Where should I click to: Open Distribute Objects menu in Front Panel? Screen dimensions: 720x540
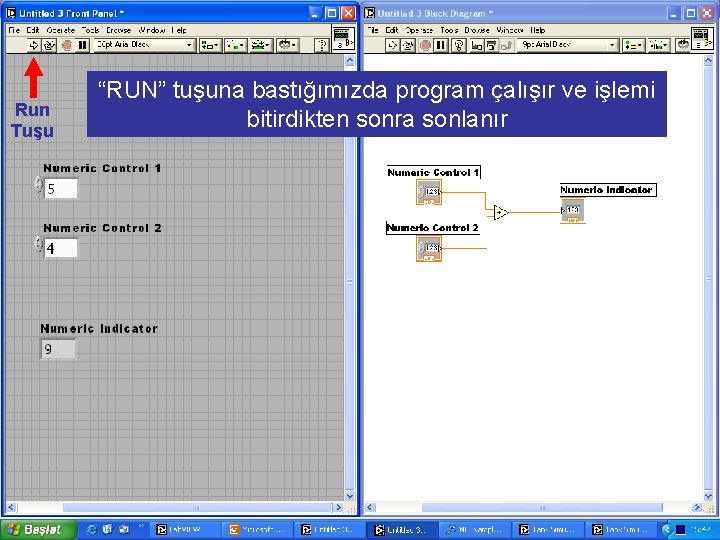(x=236, y=45)
